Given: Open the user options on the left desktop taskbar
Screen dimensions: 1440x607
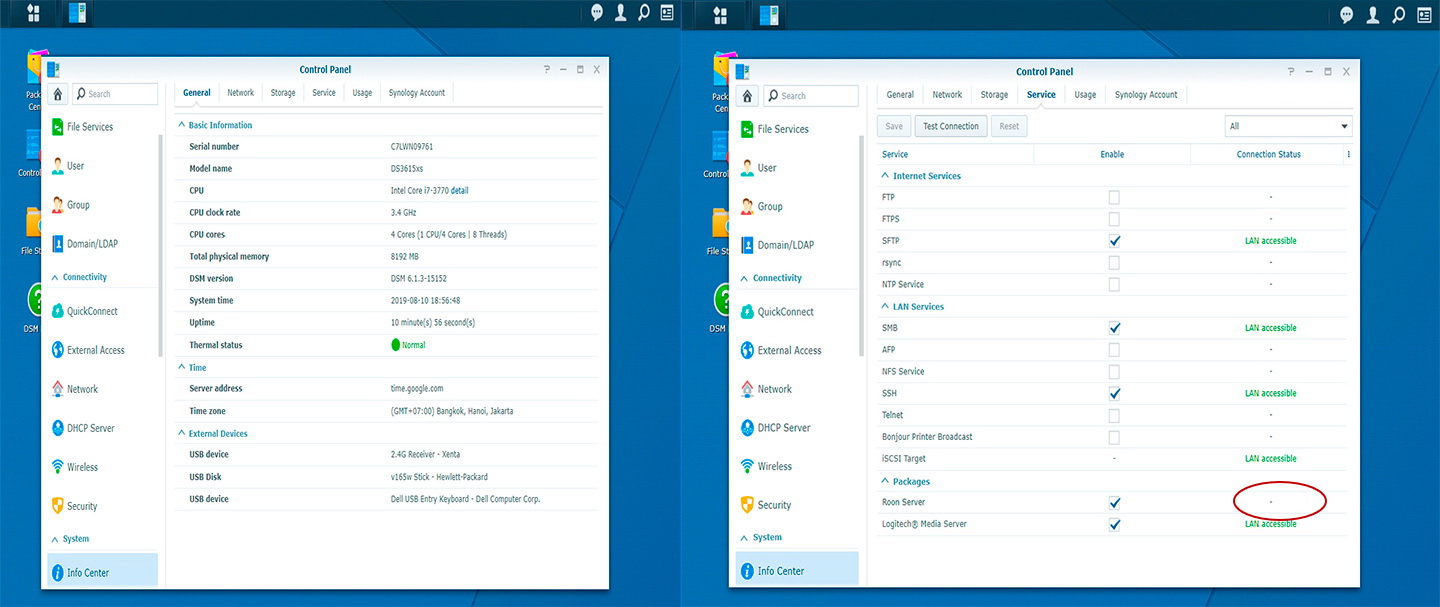Looking at the screenshot, I should click(x=621, y=13).
